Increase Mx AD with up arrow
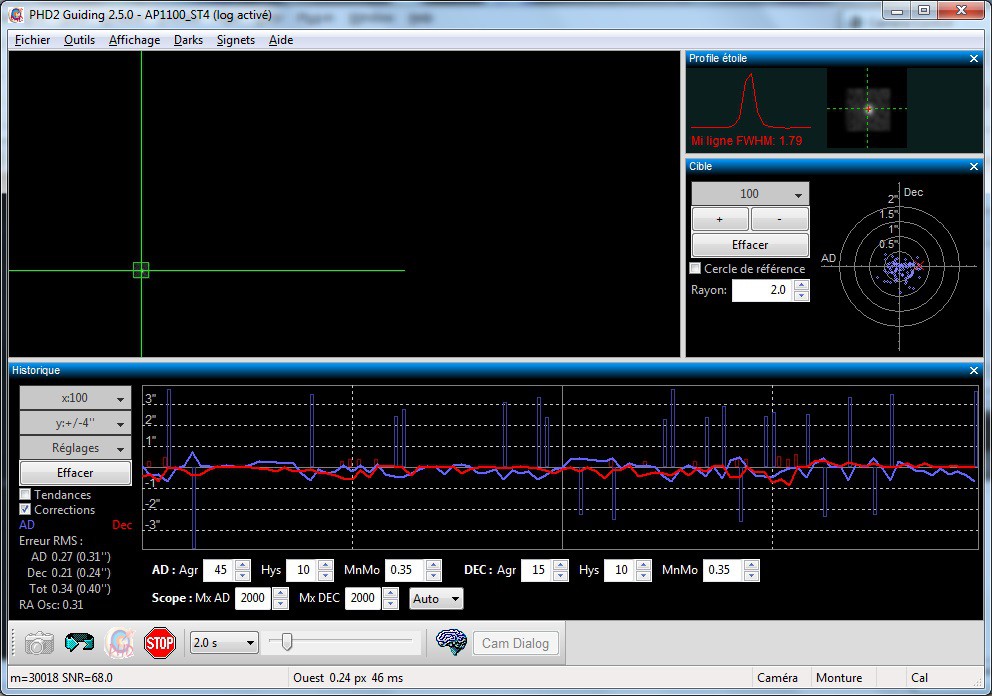This screenshot has height=696, width=992. click(281, 593)
